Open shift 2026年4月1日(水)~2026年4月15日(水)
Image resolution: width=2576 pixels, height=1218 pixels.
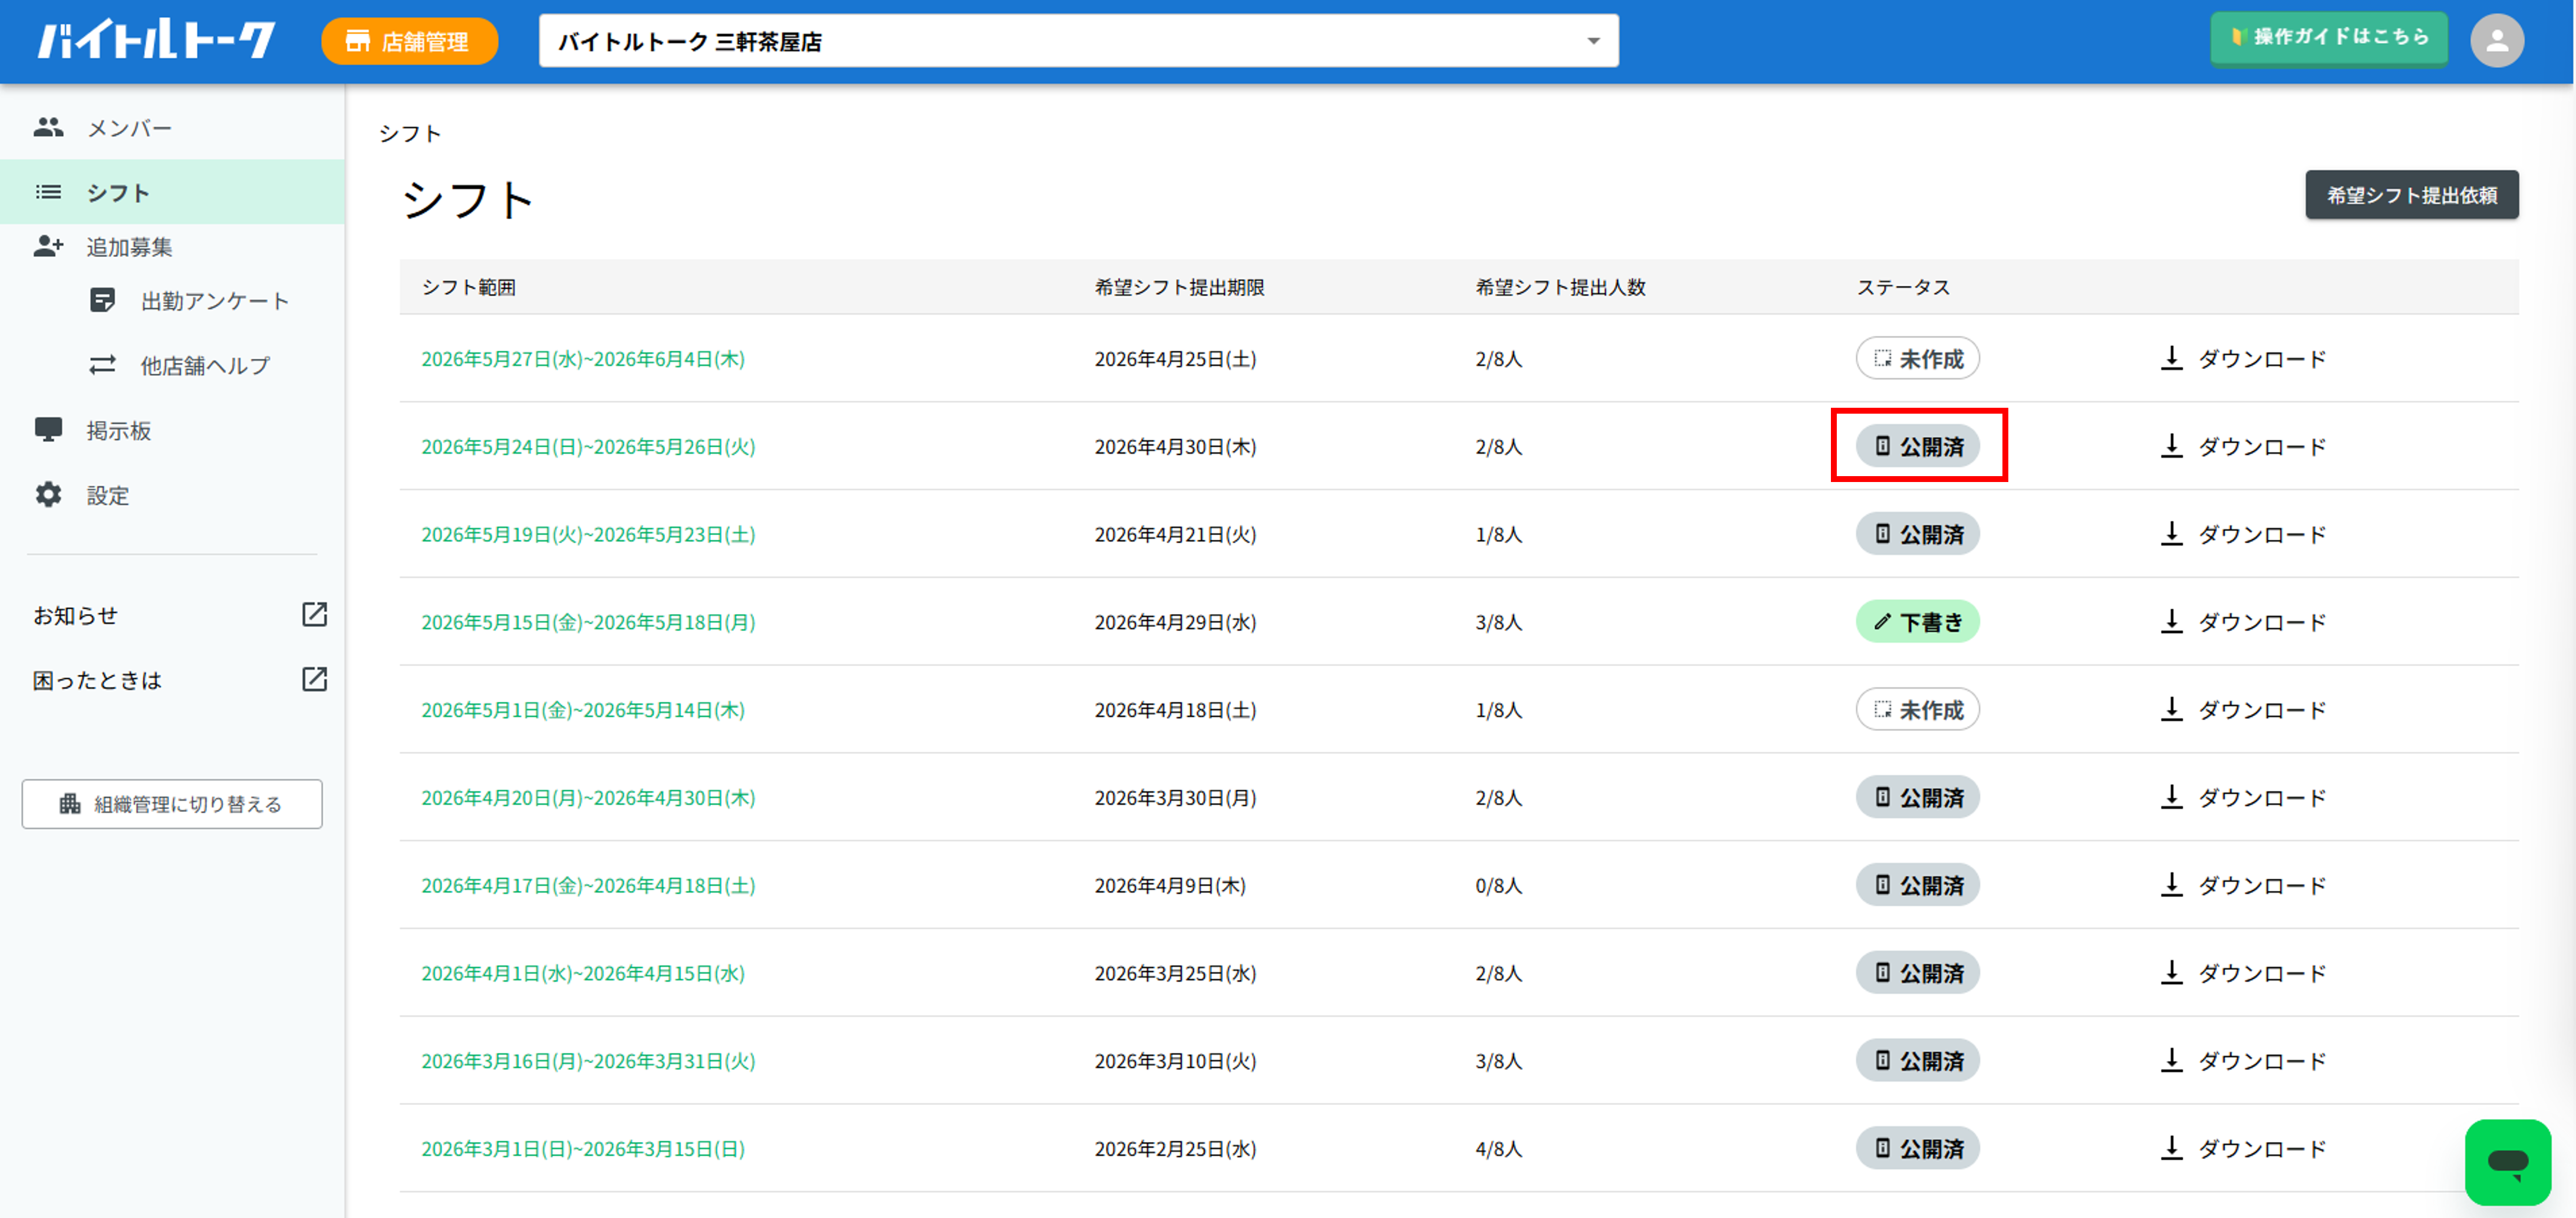(x=583, y=973)
